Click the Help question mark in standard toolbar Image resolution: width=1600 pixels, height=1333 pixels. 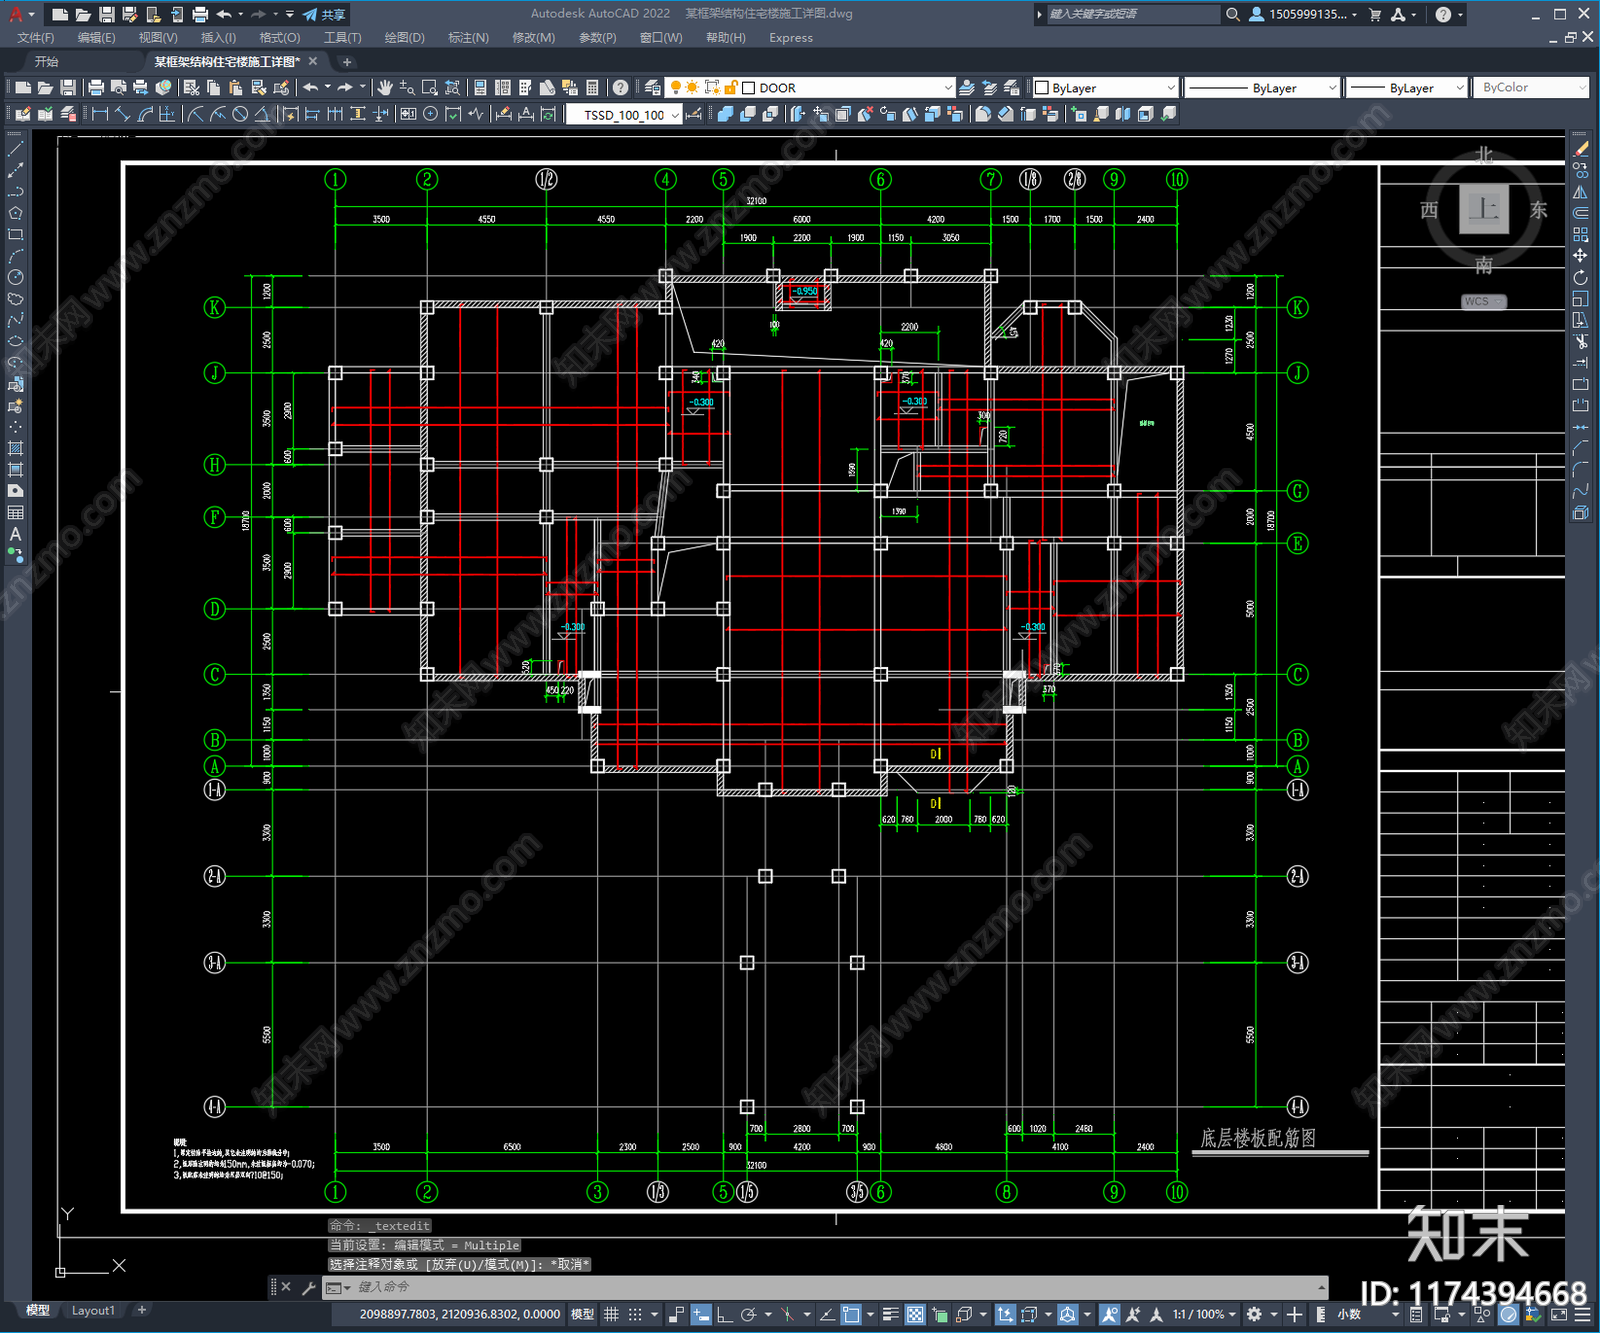[x=621, y=88]
